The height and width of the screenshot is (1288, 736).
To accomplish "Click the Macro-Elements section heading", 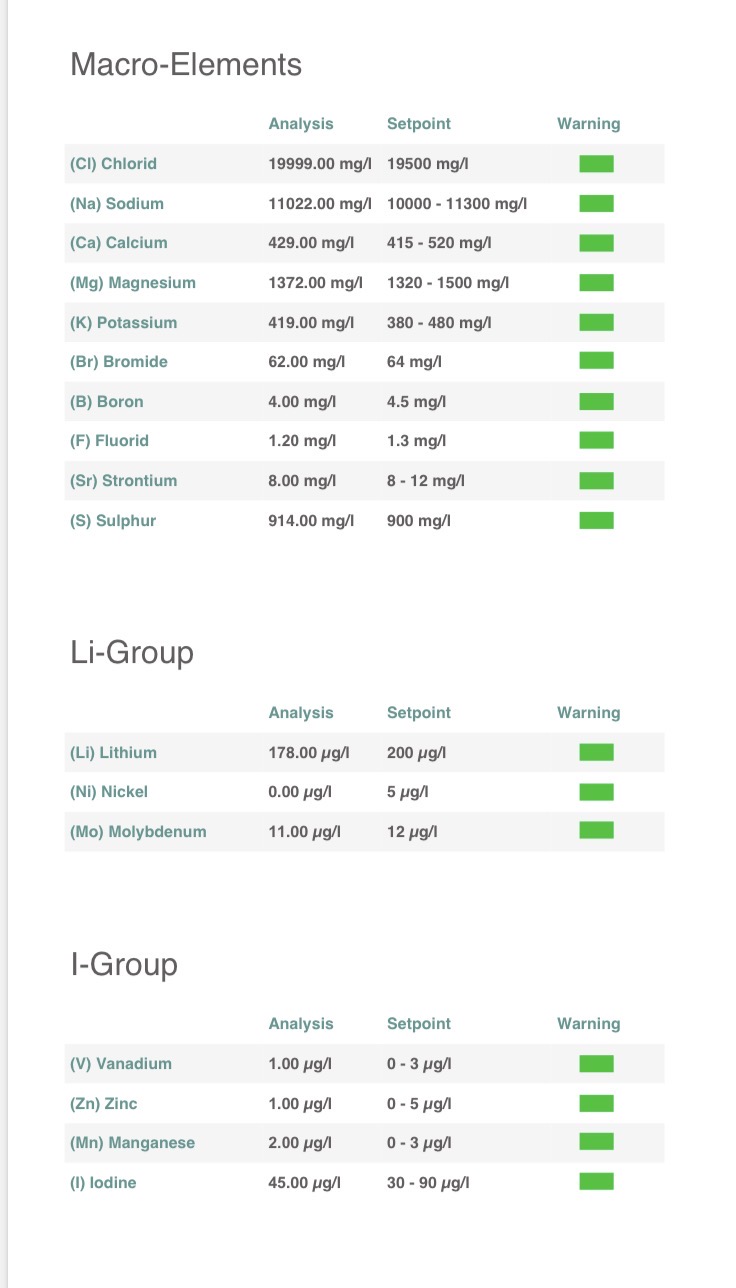I will coord(186,65).
